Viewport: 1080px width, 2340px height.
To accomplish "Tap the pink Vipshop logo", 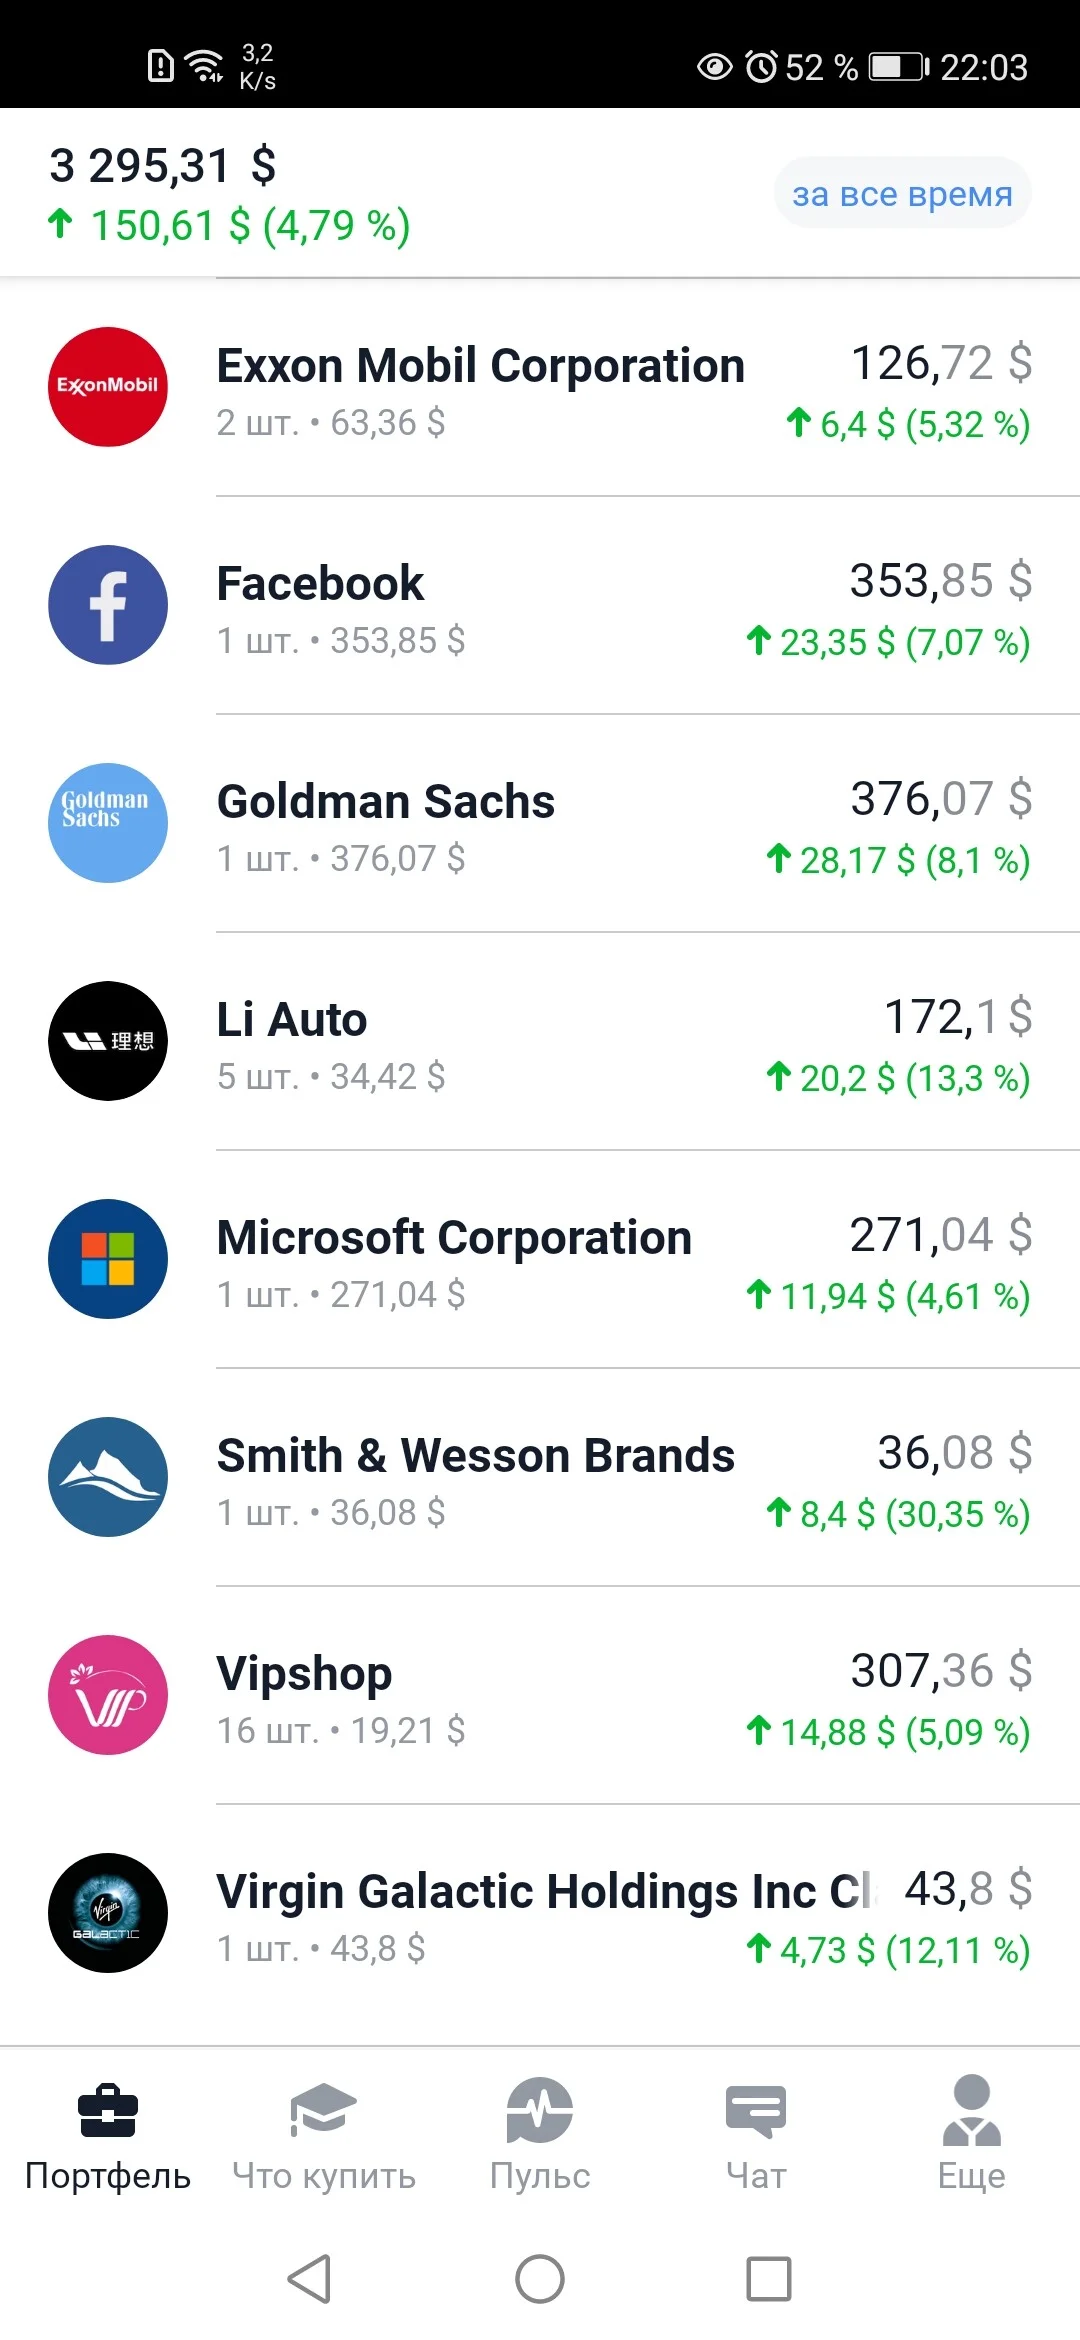I will [x=108, y=1695].
